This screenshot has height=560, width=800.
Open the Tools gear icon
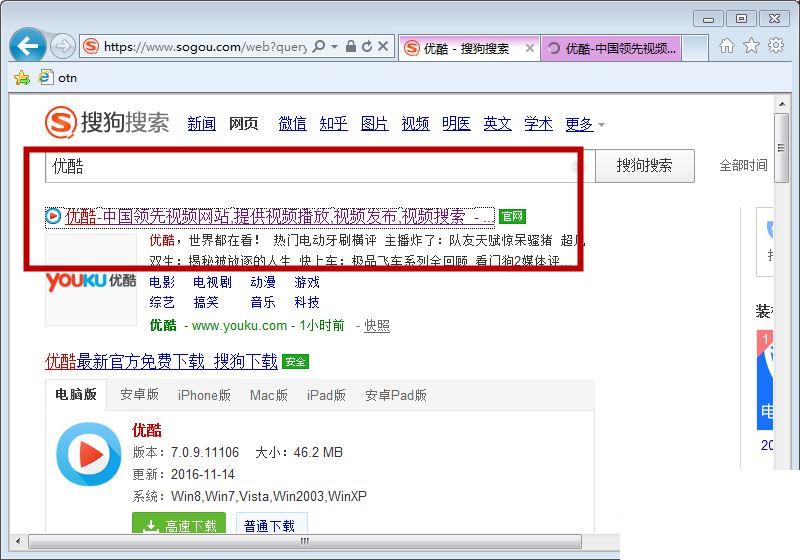[775, 46]
